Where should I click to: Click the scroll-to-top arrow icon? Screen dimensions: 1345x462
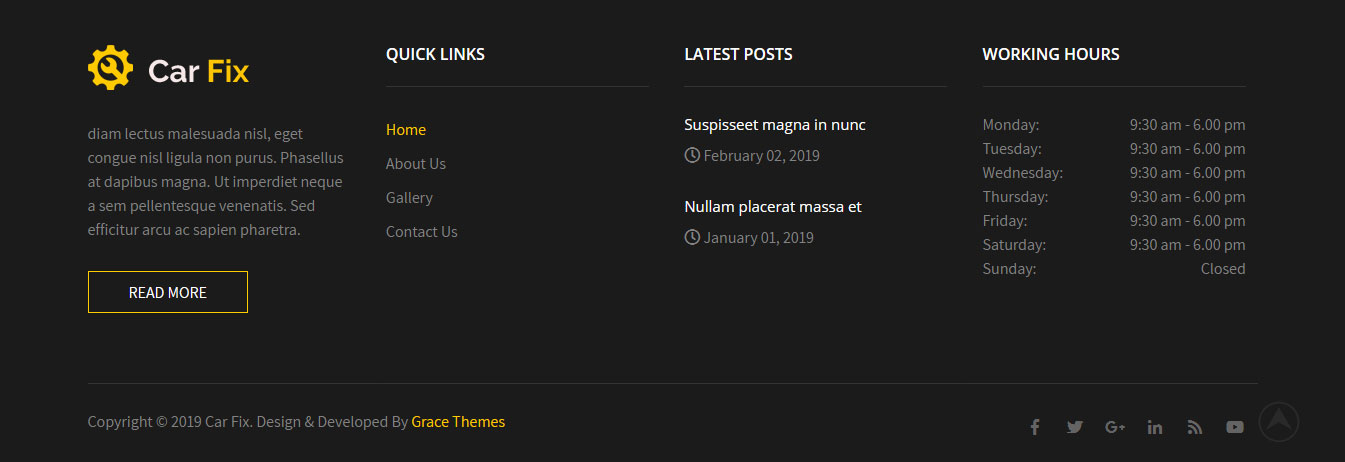pyautogui.click(x=1278, y=422)
